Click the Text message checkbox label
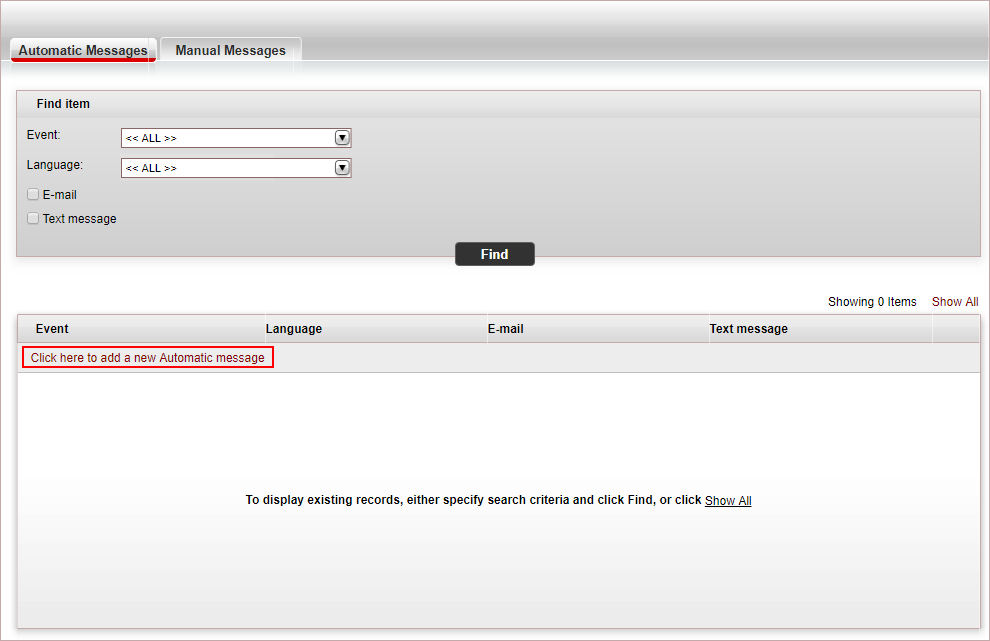Viewport: 990px width, 641px height. [x=80, y=219]
